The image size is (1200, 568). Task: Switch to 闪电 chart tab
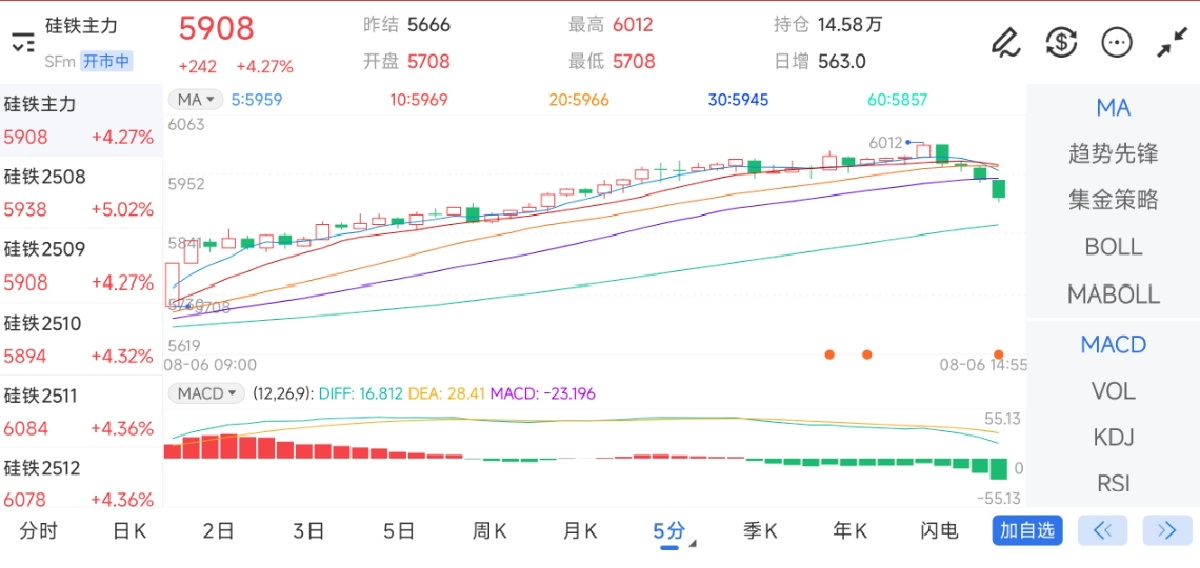939,531
